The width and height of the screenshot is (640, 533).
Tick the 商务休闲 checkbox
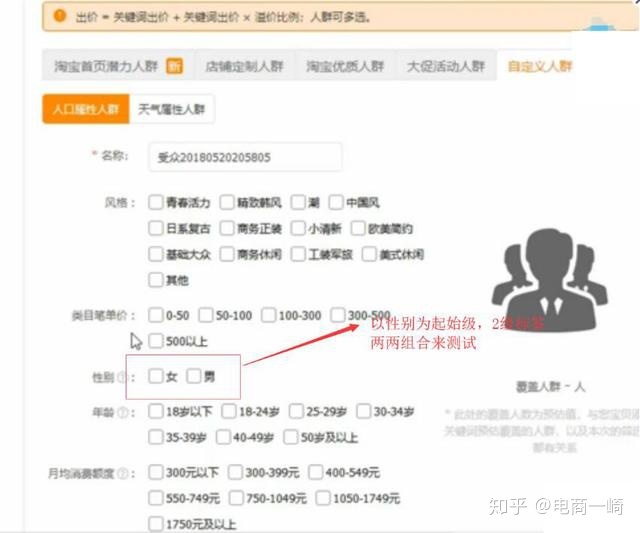[x=227, y=254]
